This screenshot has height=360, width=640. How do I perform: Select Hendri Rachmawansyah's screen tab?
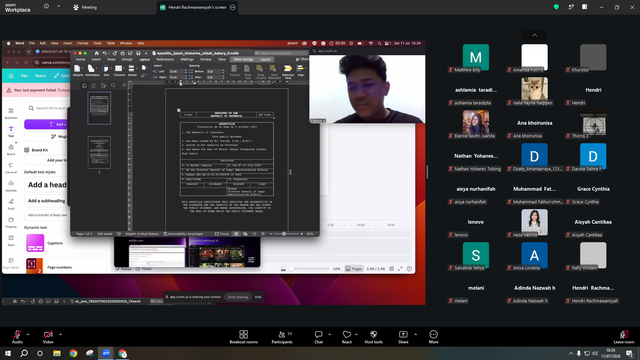[198, 7]
